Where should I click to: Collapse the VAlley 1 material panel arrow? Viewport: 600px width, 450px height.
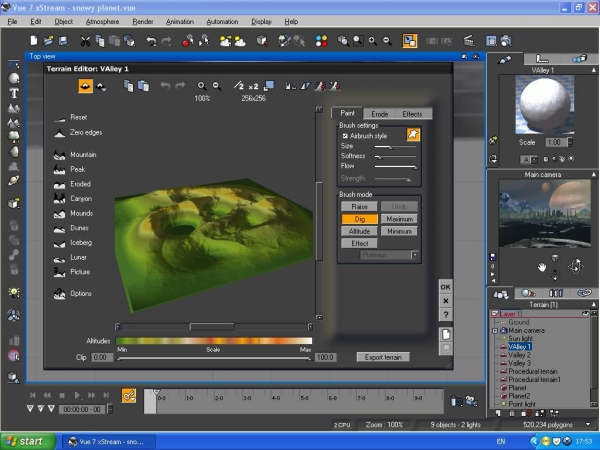(x=593, y=70)
